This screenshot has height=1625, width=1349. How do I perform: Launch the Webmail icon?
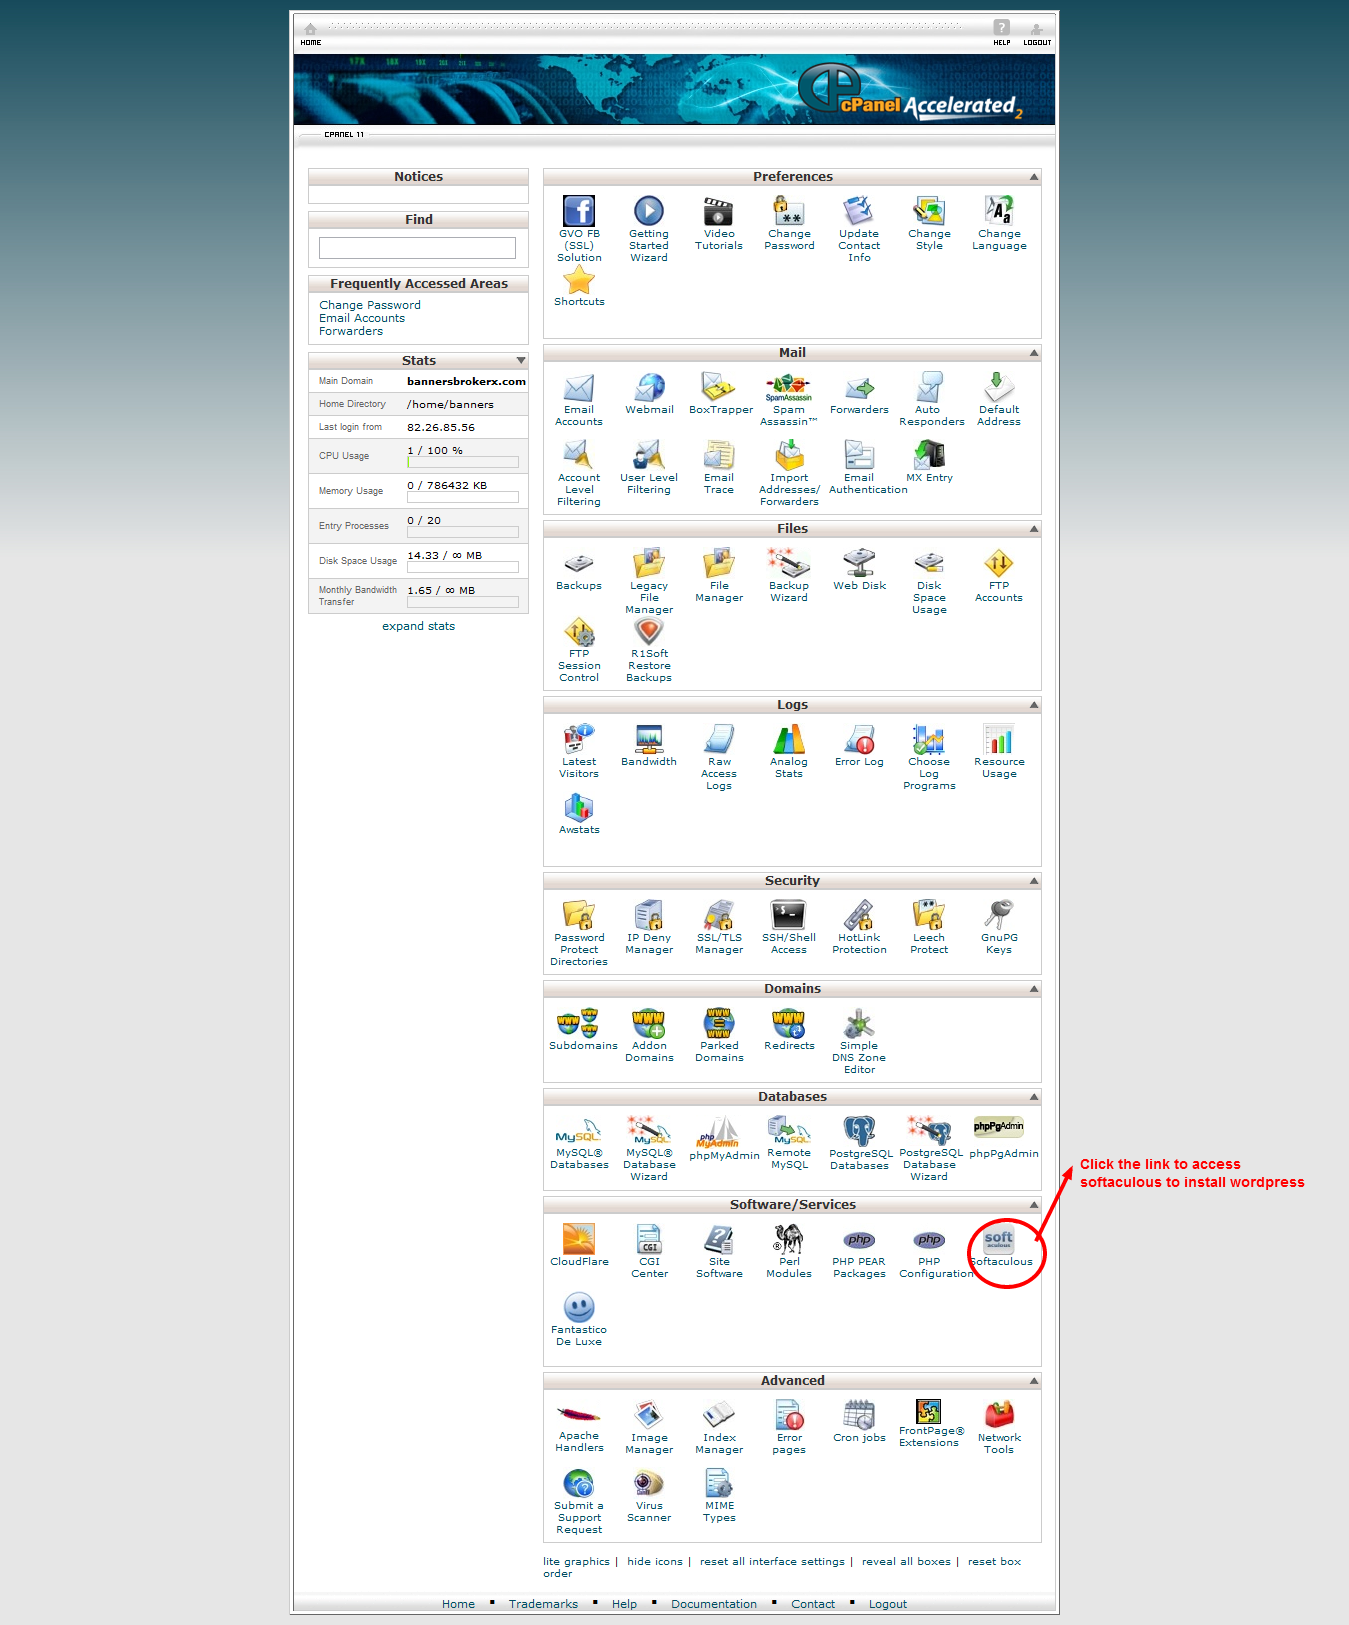pos(649,388)
